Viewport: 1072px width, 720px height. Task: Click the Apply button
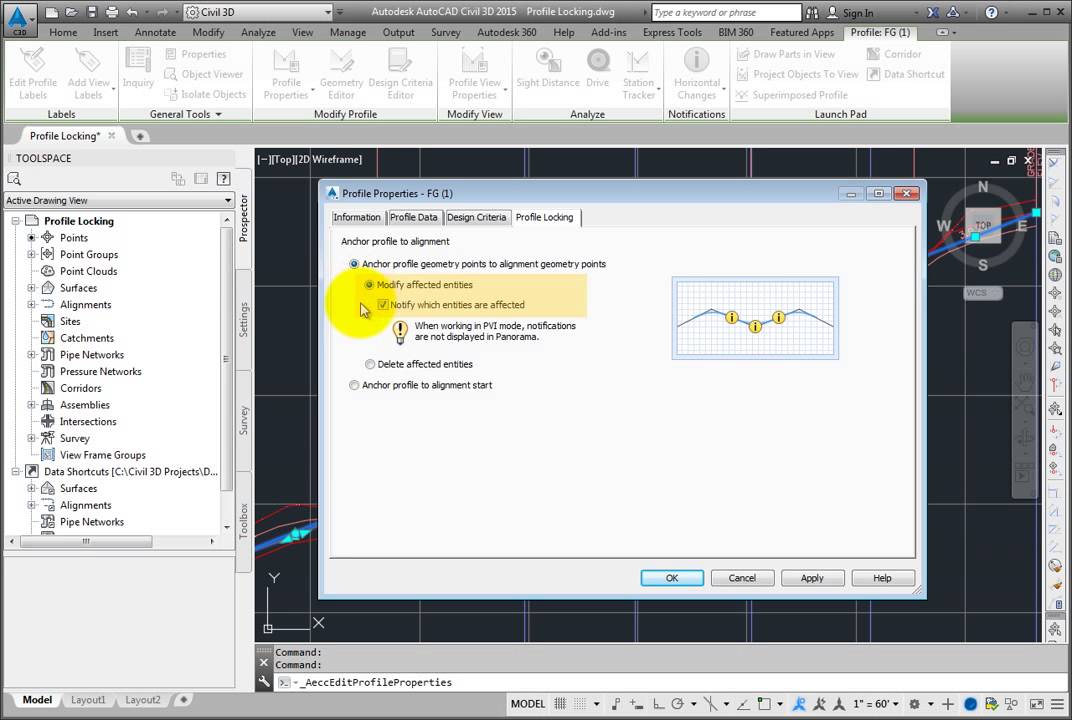pos(812,578)
